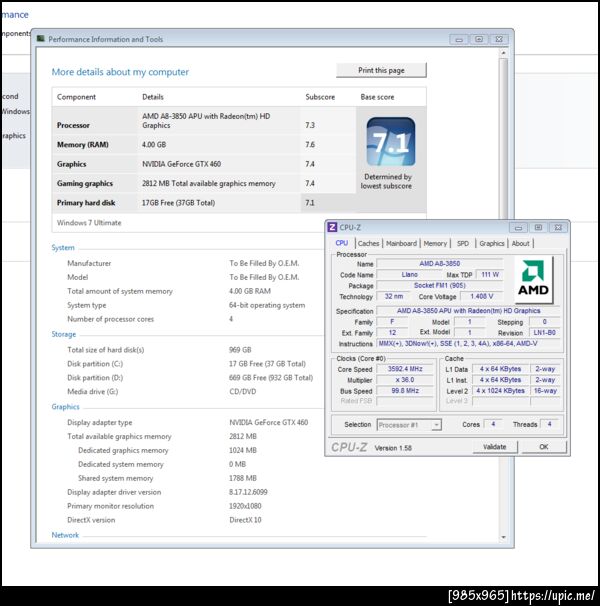This screenshot has height=606, width=600.
Task: Click the Memory (RAM) row label
Action: [83, 145]
